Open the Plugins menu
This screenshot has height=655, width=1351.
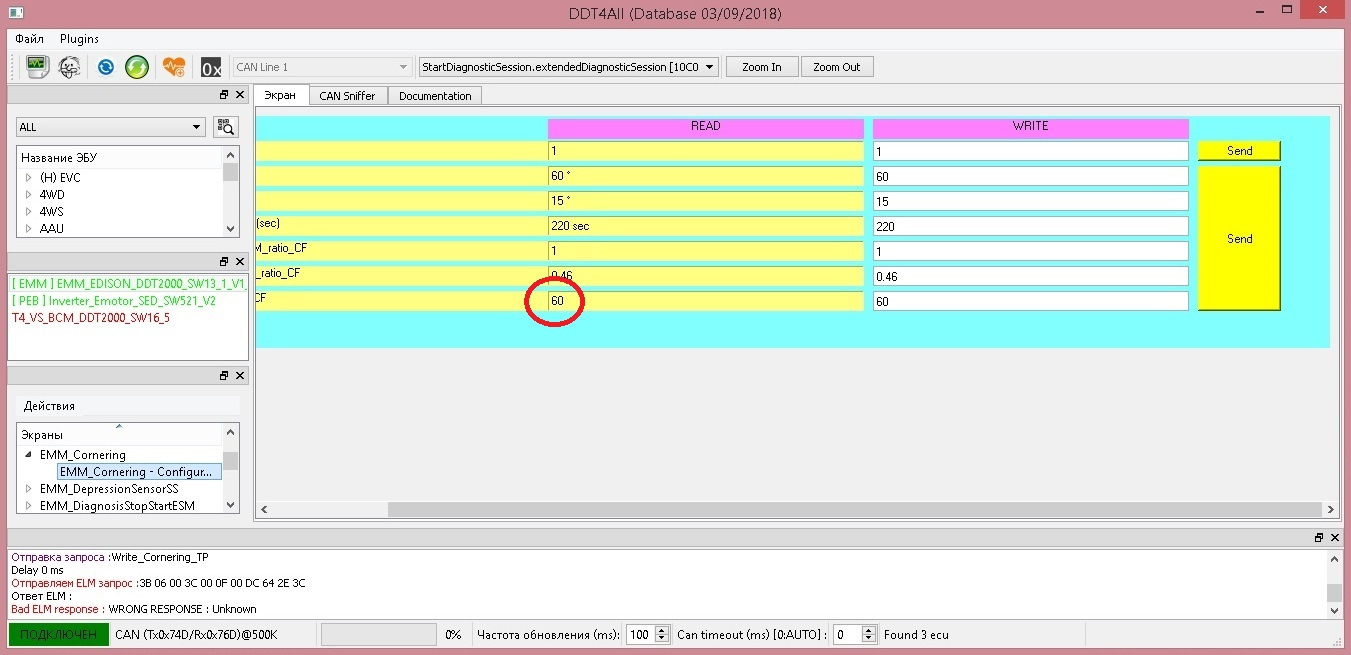tap(79, 38)
